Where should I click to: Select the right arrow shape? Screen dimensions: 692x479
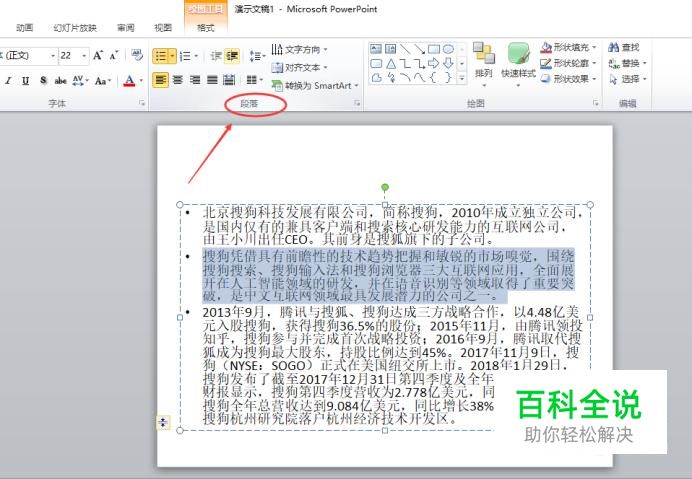point(434,64)
